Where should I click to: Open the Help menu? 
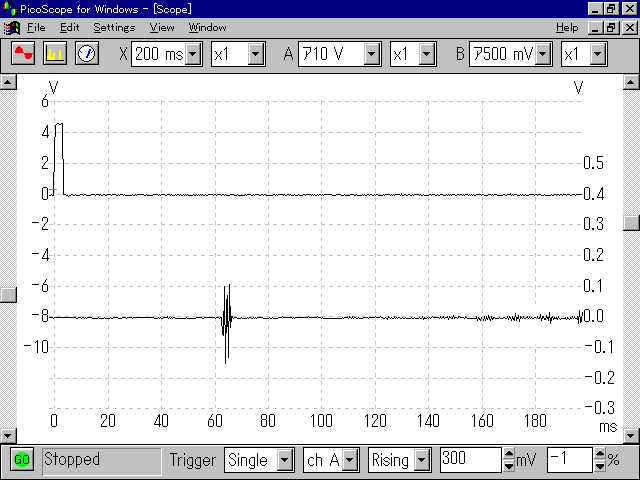(x=567, y=28)
